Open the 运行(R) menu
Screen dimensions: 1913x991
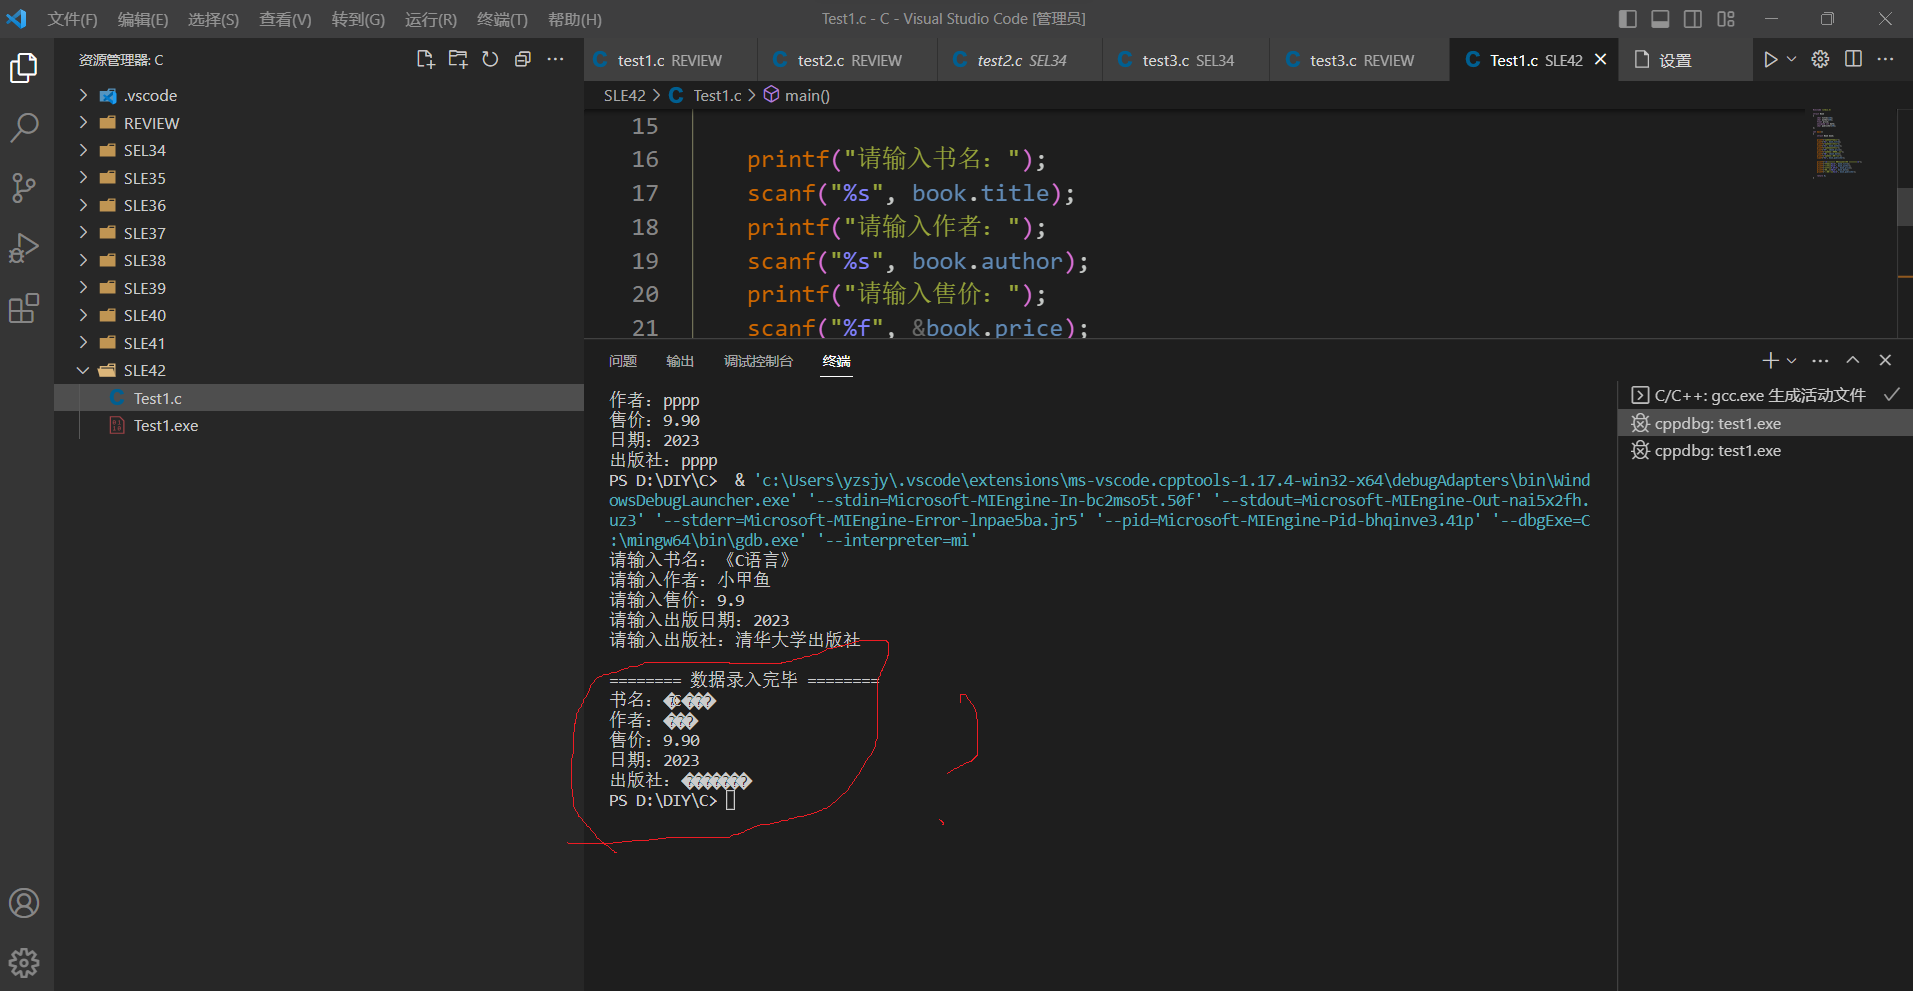pyautogui.click(x=430, y=19)
